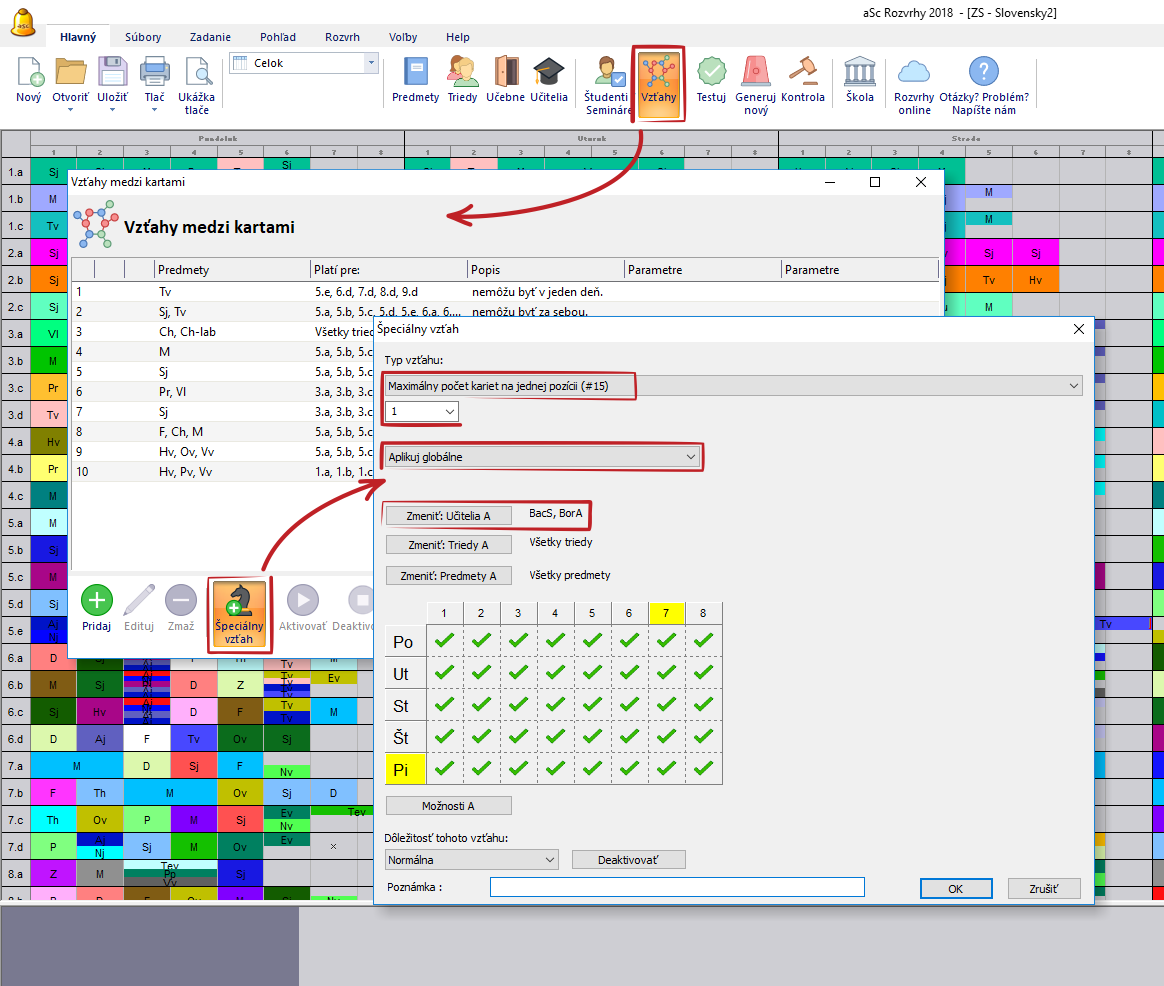This screenshot has width=1164, height=986.
Task: Open the Voľby ribbon tab
Action: pyautogui.click(x=403, y=37)
